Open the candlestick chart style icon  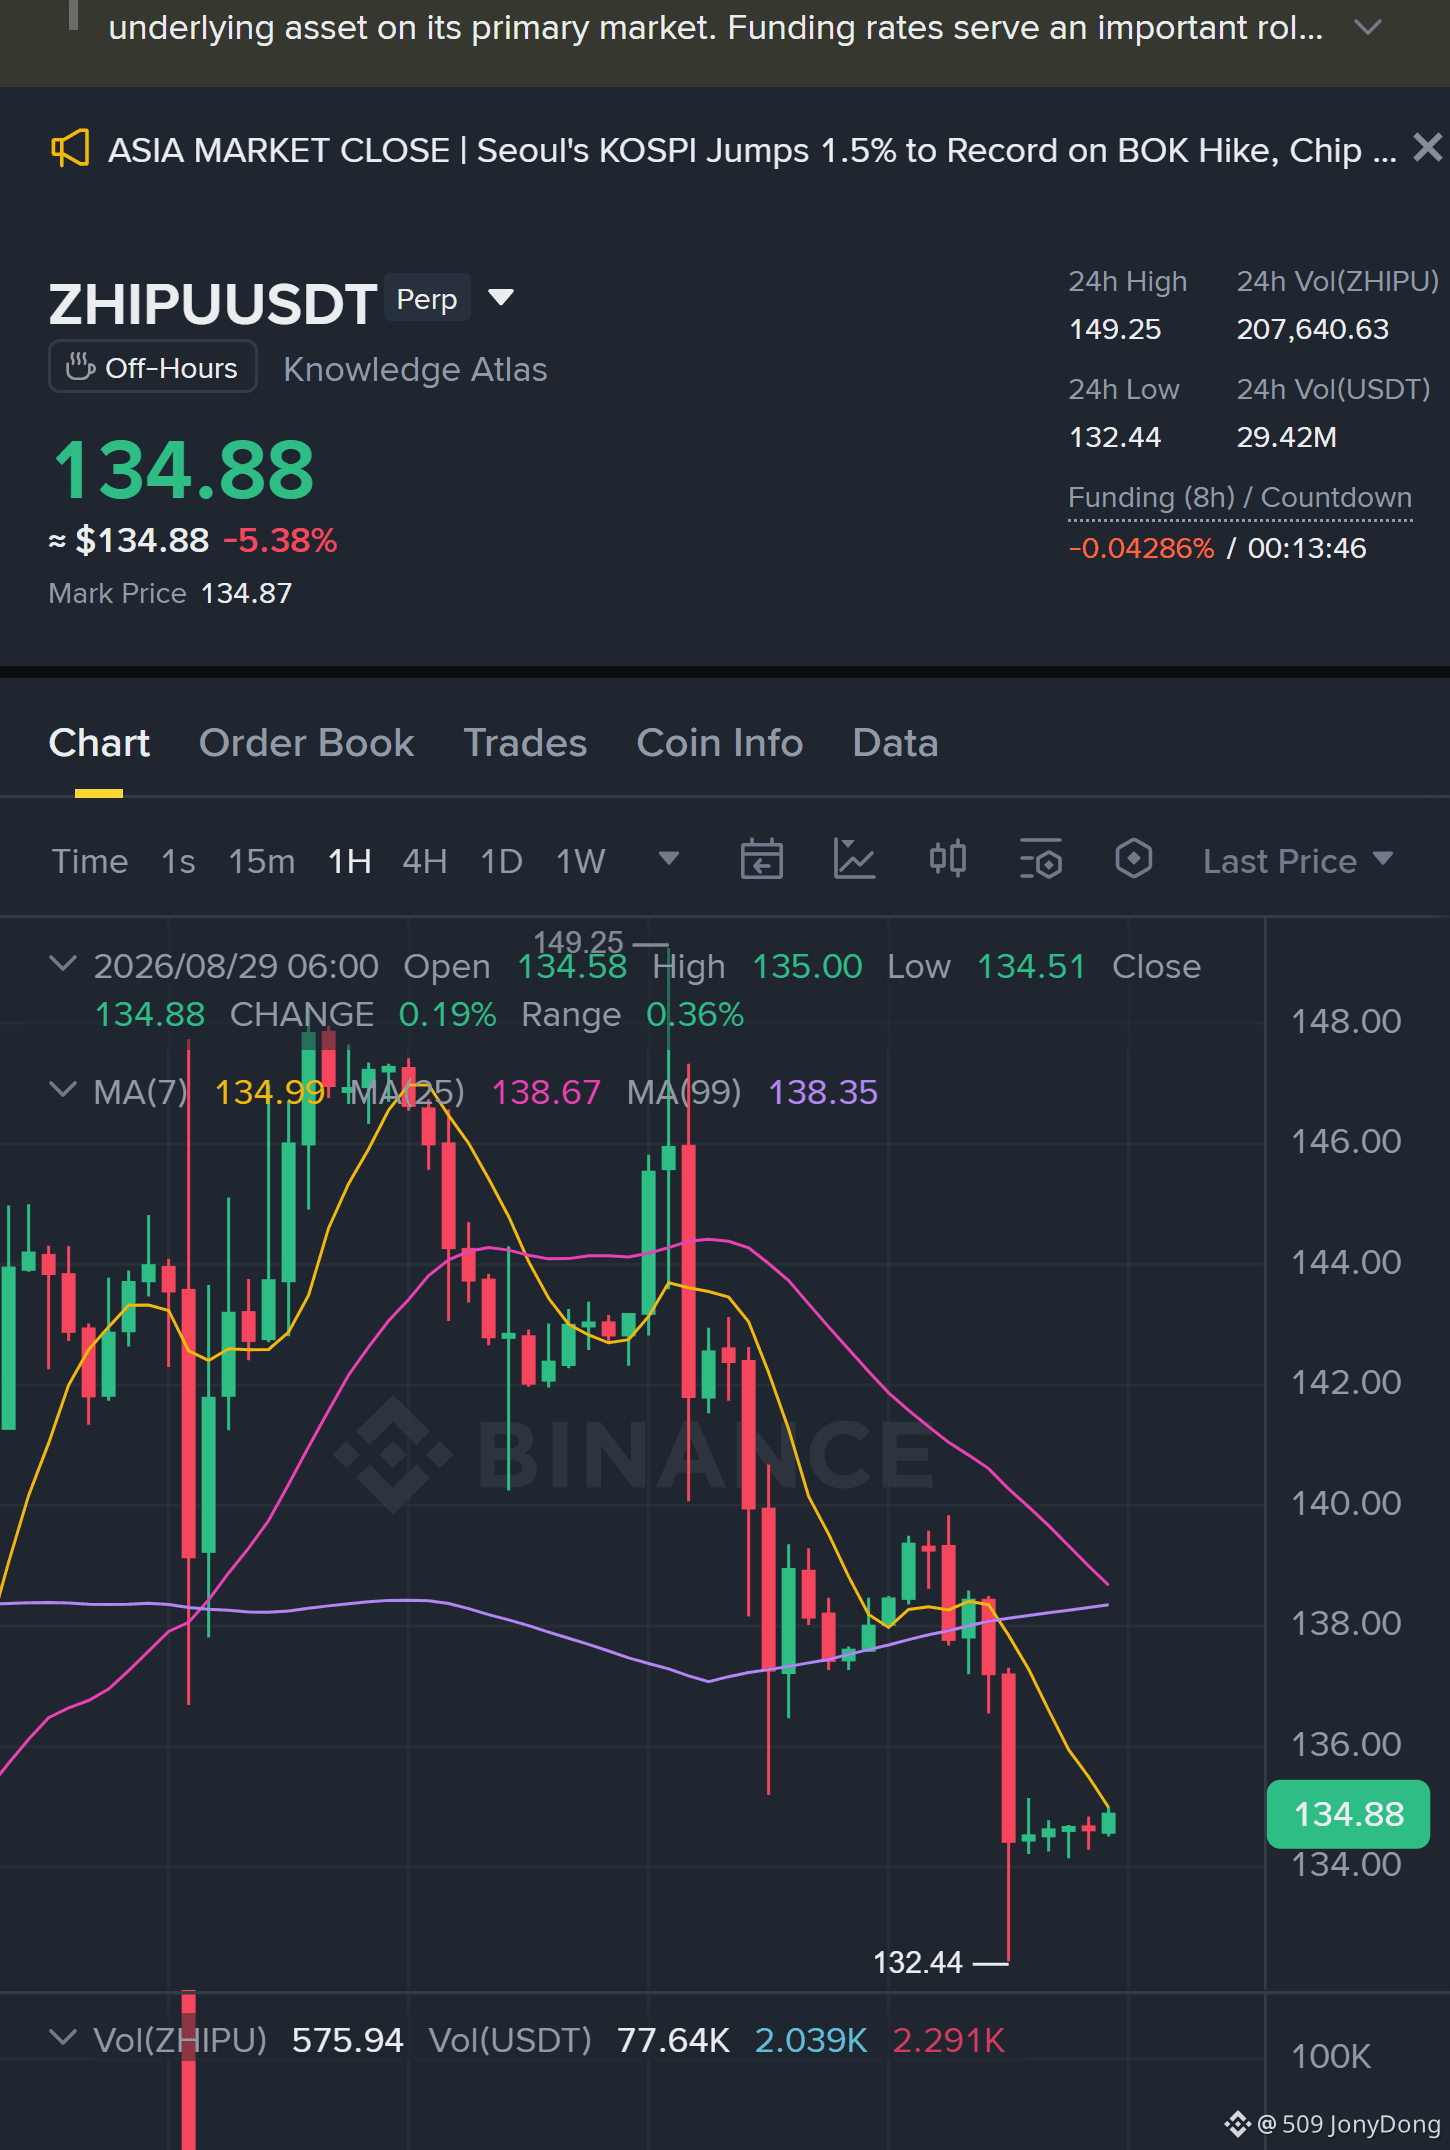tap(948, 859)
